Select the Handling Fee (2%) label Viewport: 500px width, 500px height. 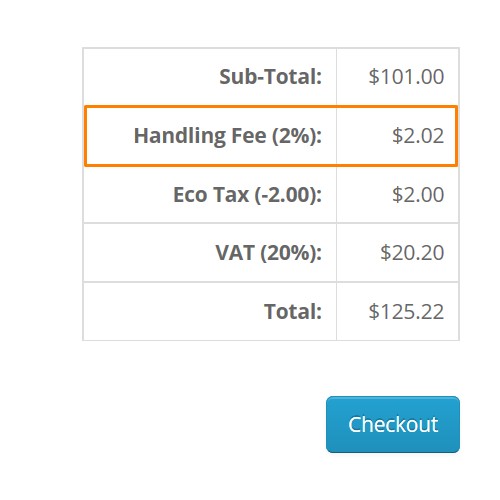(228, 136)
